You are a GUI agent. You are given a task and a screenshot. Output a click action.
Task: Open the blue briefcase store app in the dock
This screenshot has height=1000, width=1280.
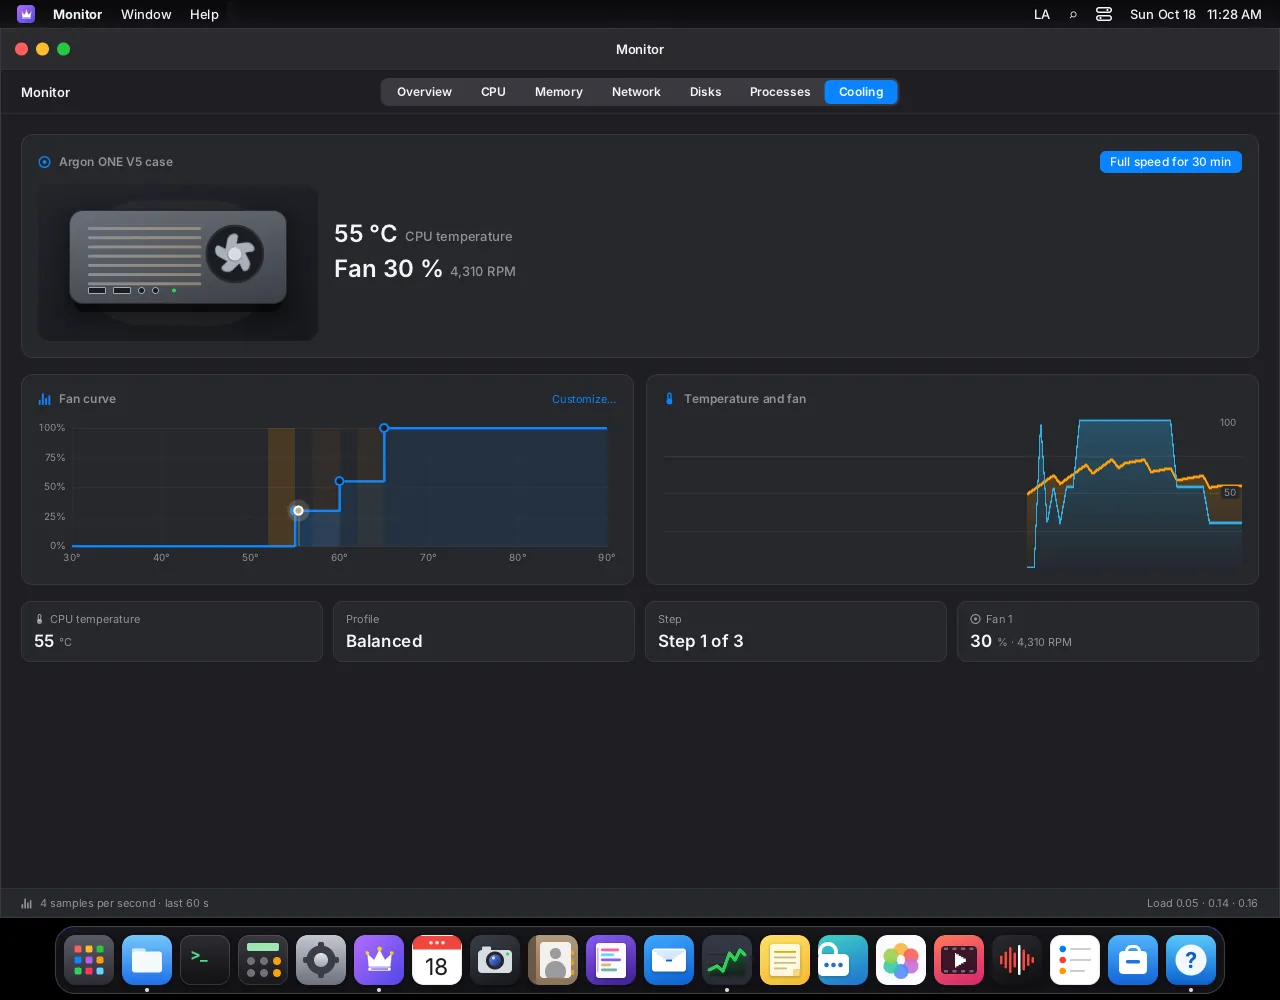[1133, 961]
